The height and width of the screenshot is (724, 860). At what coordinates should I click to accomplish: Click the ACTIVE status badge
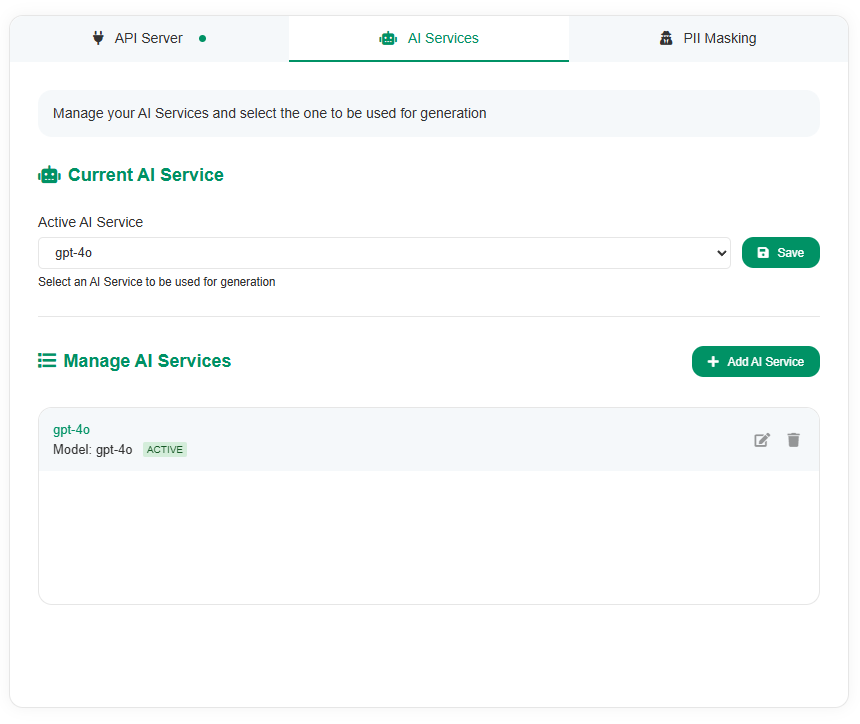165,450
